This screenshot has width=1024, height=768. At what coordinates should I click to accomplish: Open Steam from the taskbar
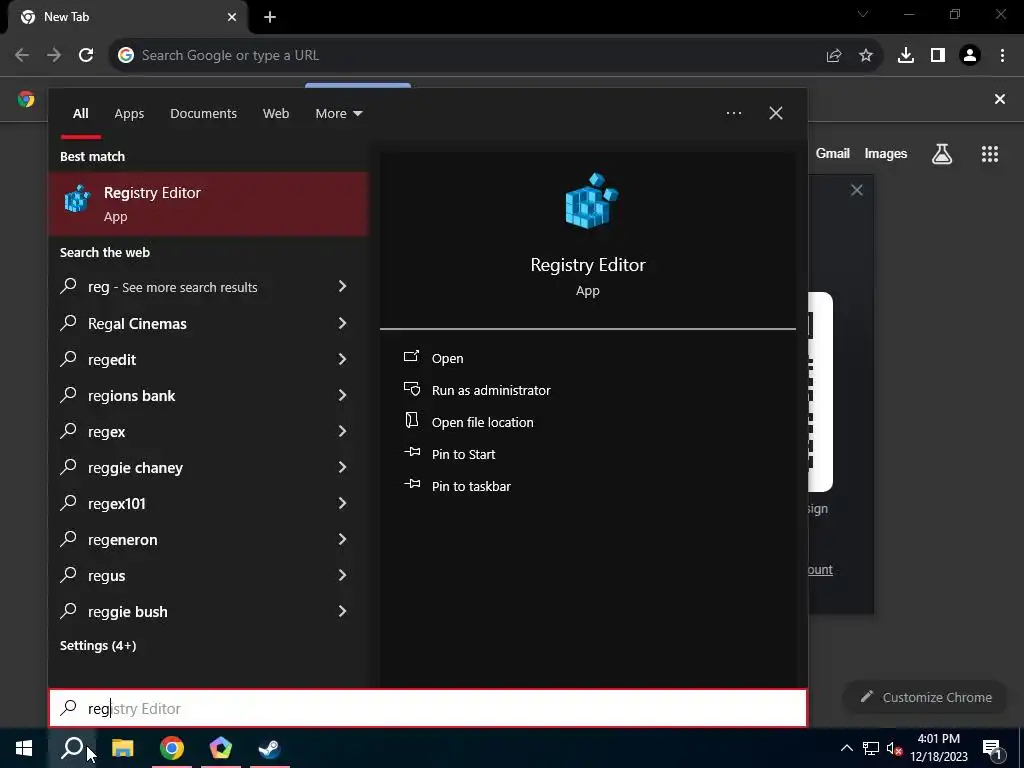tap(270, 748)
